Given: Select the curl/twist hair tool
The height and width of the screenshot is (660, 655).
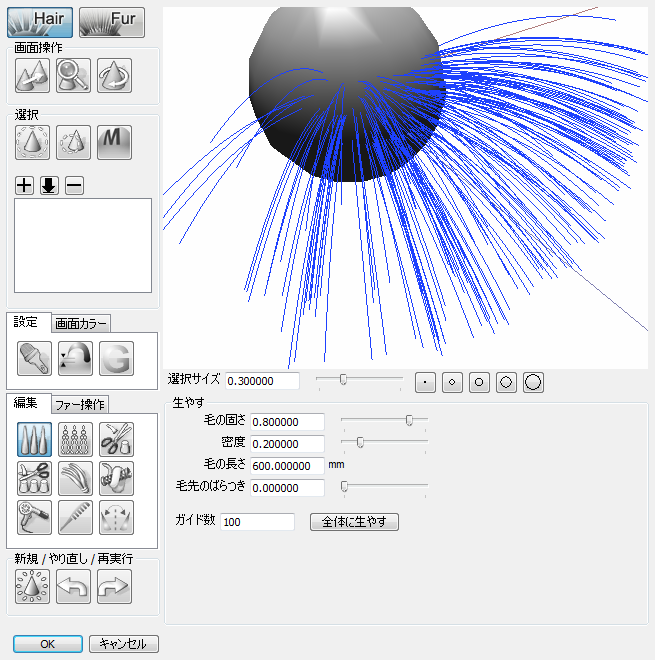Looking at the screenshot, I should 117,479.
